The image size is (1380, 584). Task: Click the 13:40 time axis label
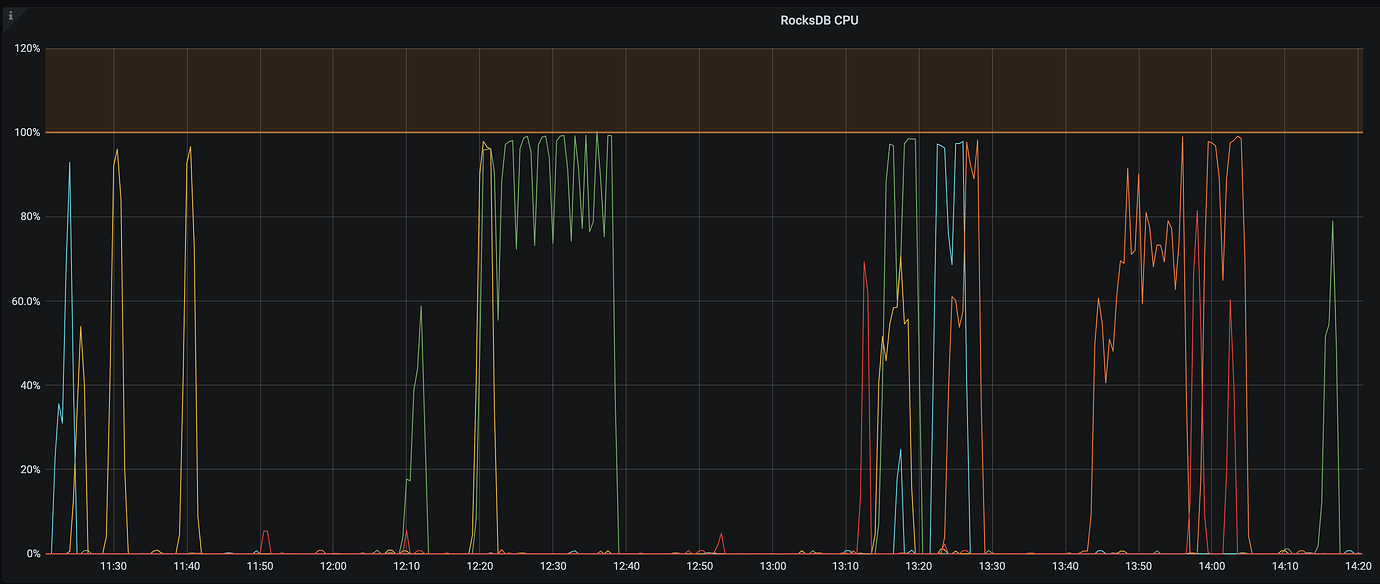coord(1066,566)
